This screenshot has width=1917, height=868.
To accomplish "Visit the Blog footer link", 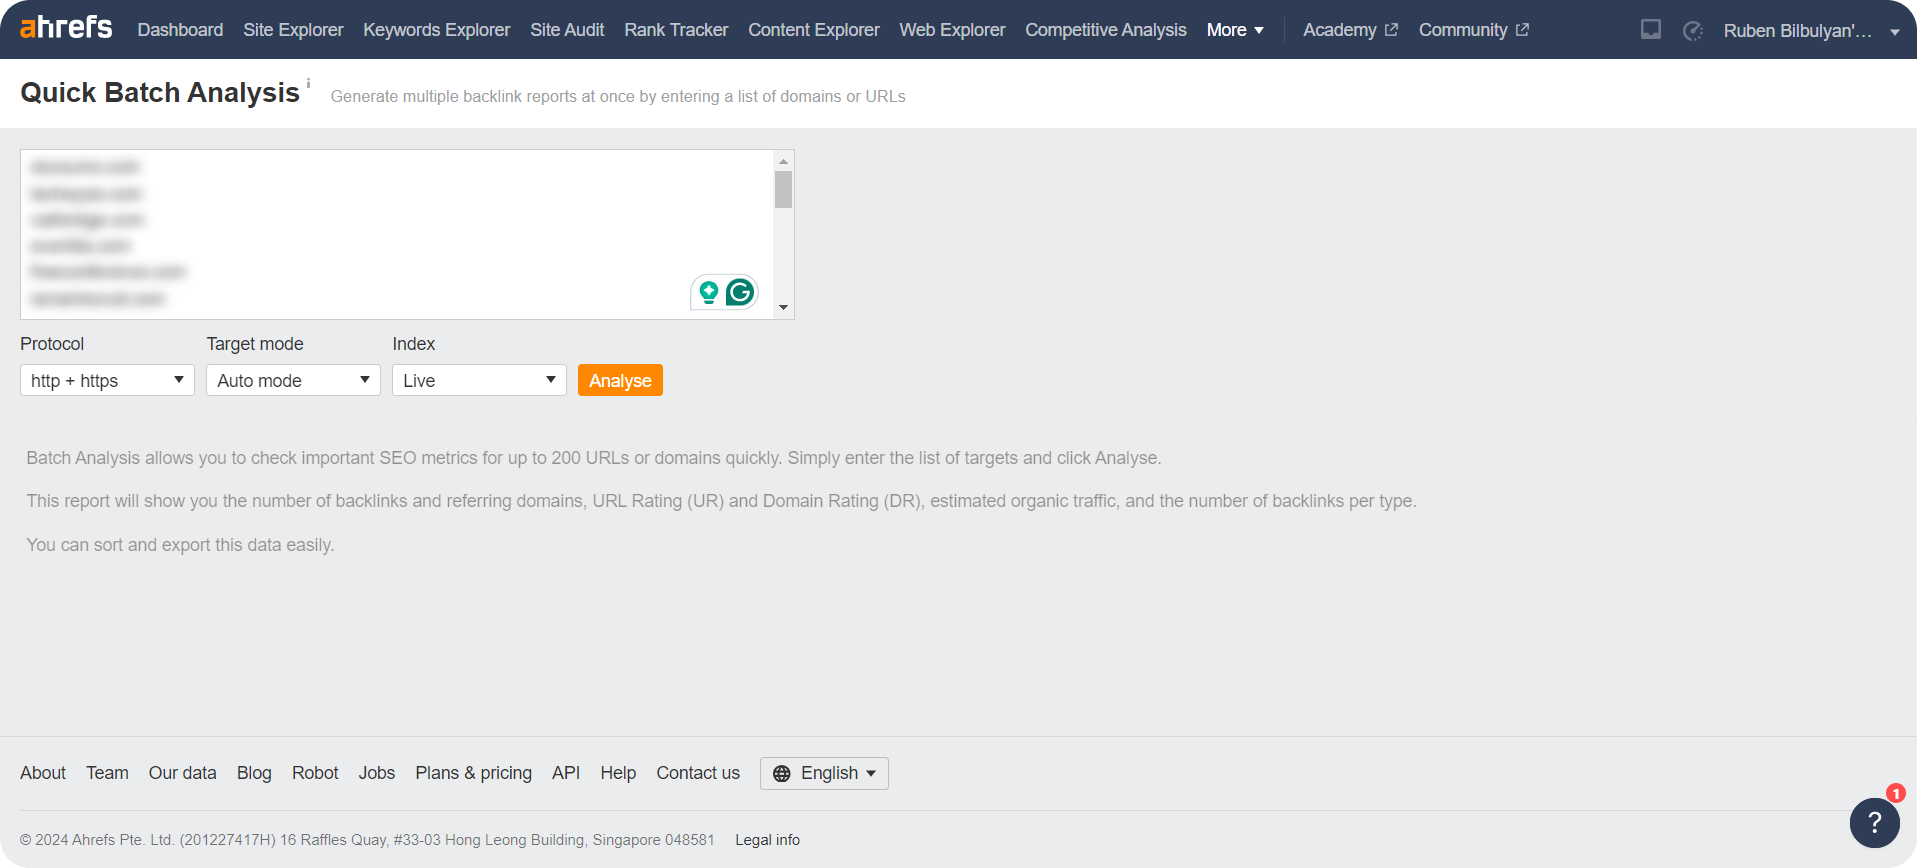I will [x=254, y=773].
